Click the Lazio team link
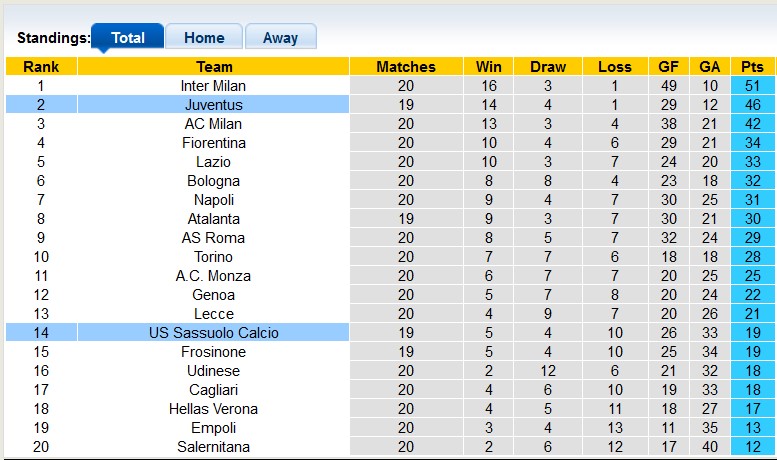 (x=214, y=162)
